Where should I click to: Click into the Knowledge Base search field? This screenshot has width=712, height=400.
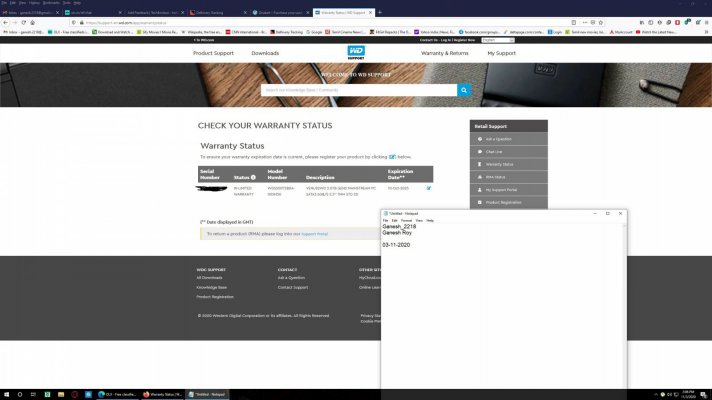pyautogui.click(x=359, y=90)
